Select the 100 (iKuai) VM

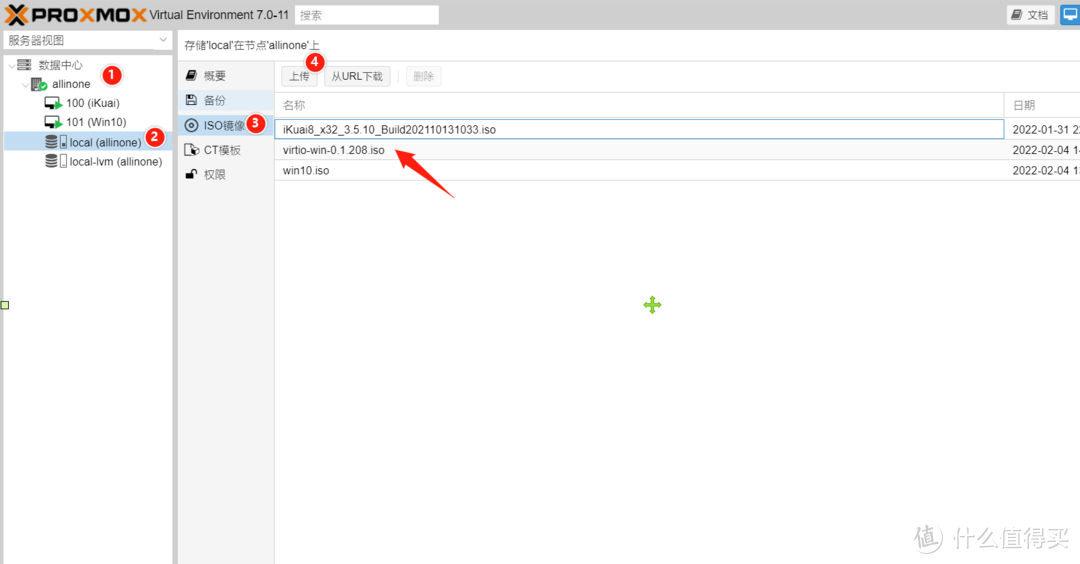coord(93,103)
